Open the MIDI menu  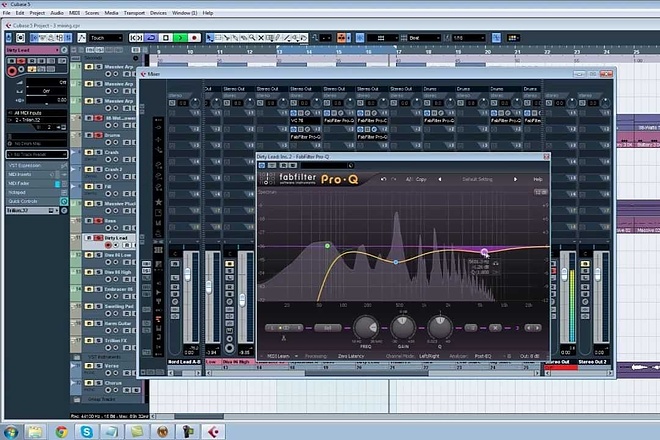(75, 13)
